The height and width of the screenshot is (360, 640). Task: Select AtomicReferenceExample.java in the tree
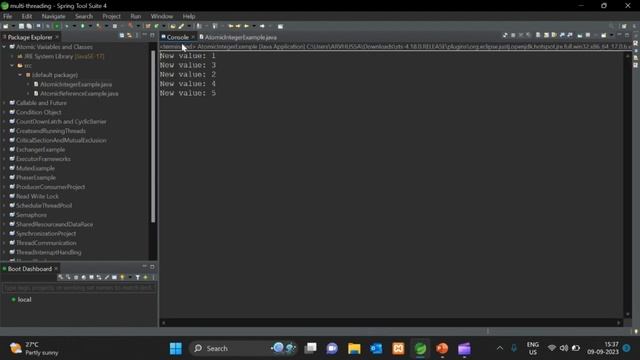coord(79,94)
